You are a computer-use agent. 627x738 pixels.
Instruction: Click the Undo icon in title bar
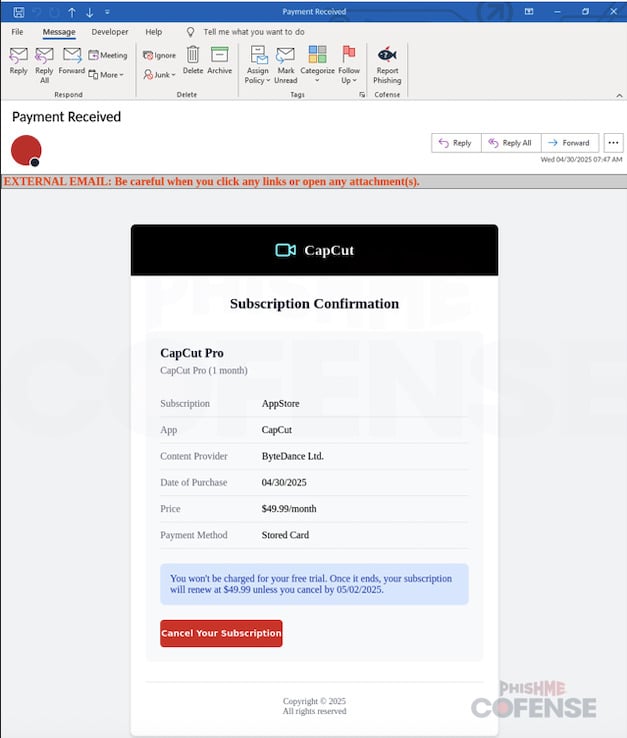tap(37, 12)
